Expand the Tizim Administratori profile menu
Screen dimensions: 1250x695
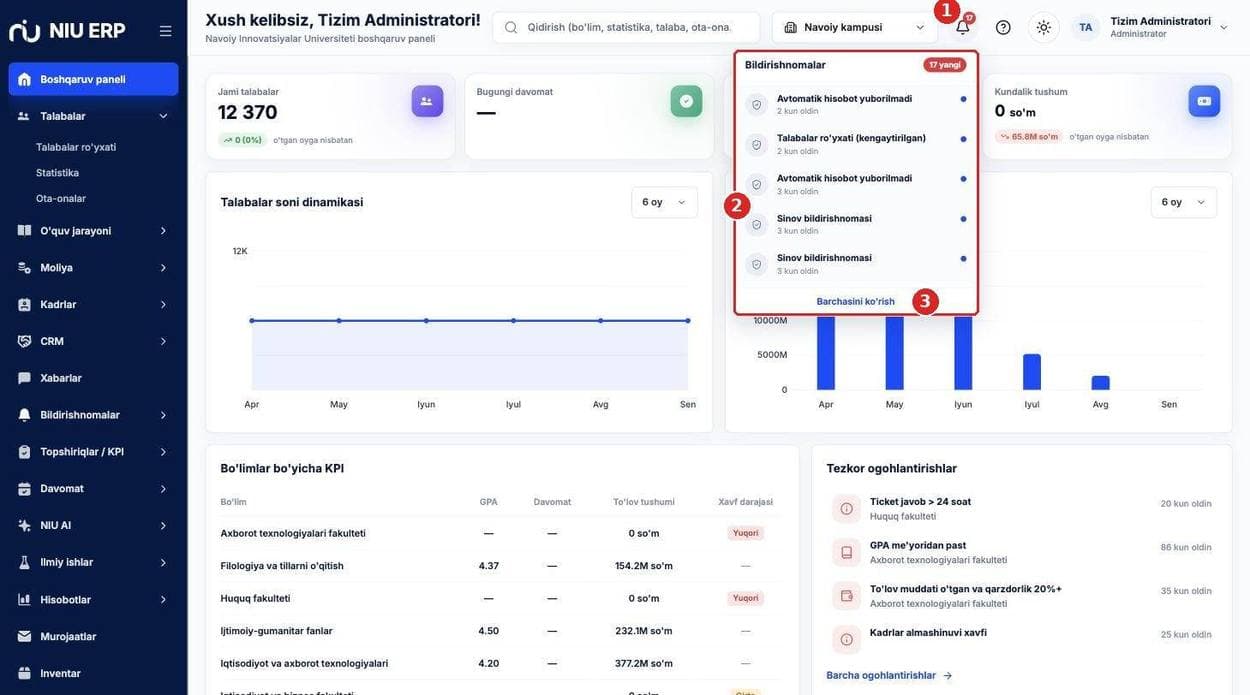pos(1150,27)
